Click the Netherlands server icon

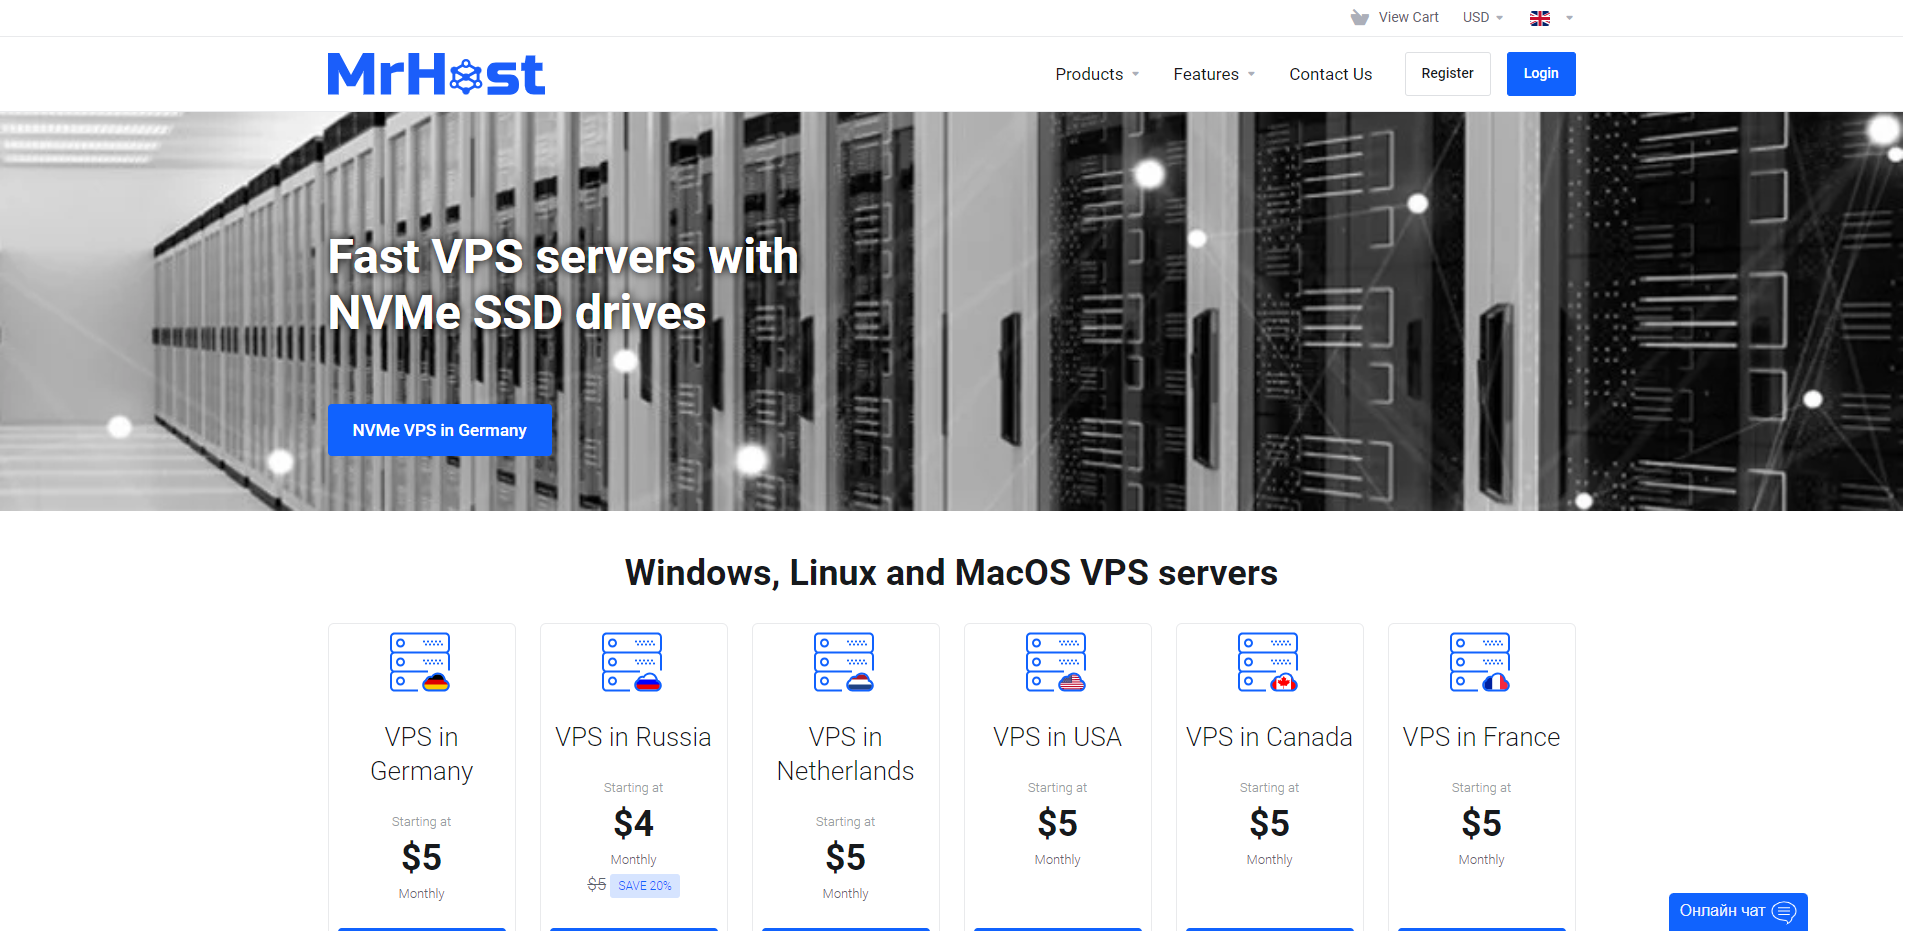(844, 662)
